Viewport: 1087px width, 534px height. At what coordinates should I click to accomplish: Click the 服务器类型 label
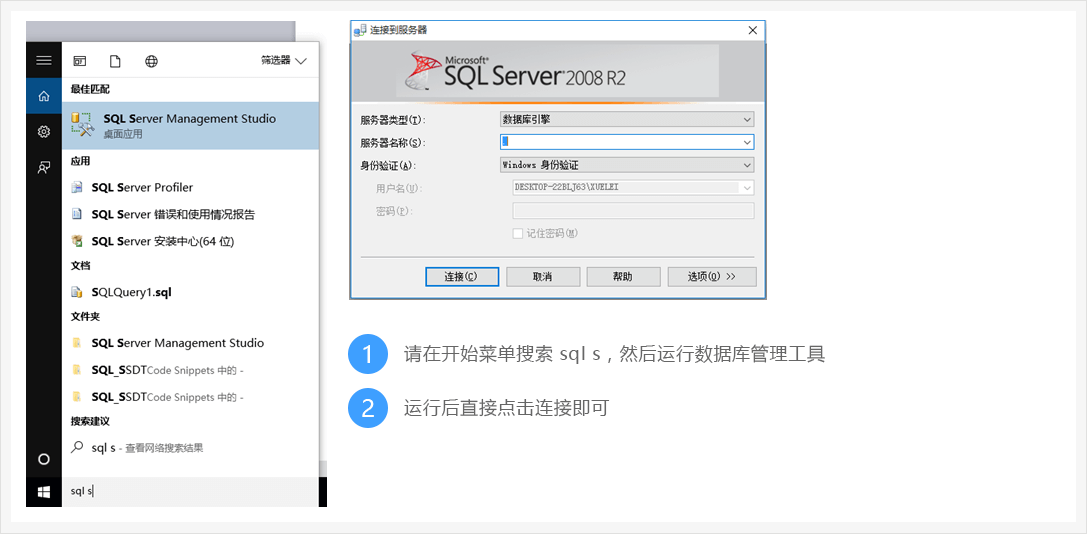pos(392,119)
